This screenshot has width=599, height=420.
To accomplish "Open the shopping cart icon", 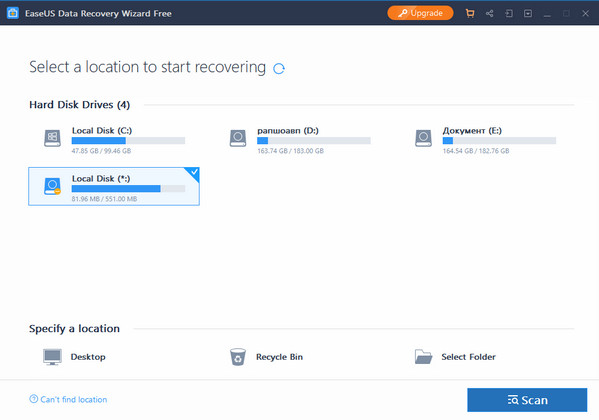I will pyautogui.click(x=470, y=14).
